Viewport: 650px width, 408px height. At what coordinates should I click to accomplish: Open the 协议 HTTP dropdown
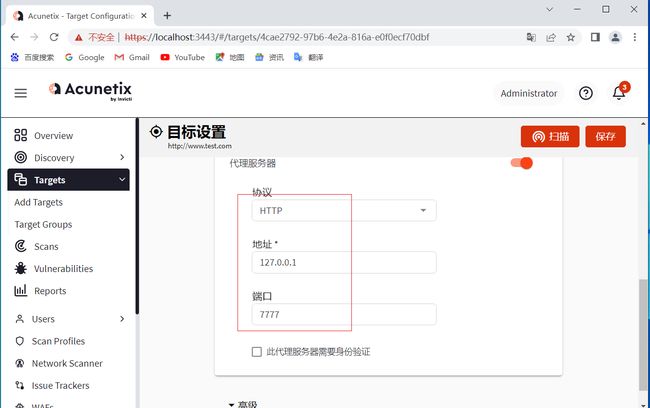(344, 210)
